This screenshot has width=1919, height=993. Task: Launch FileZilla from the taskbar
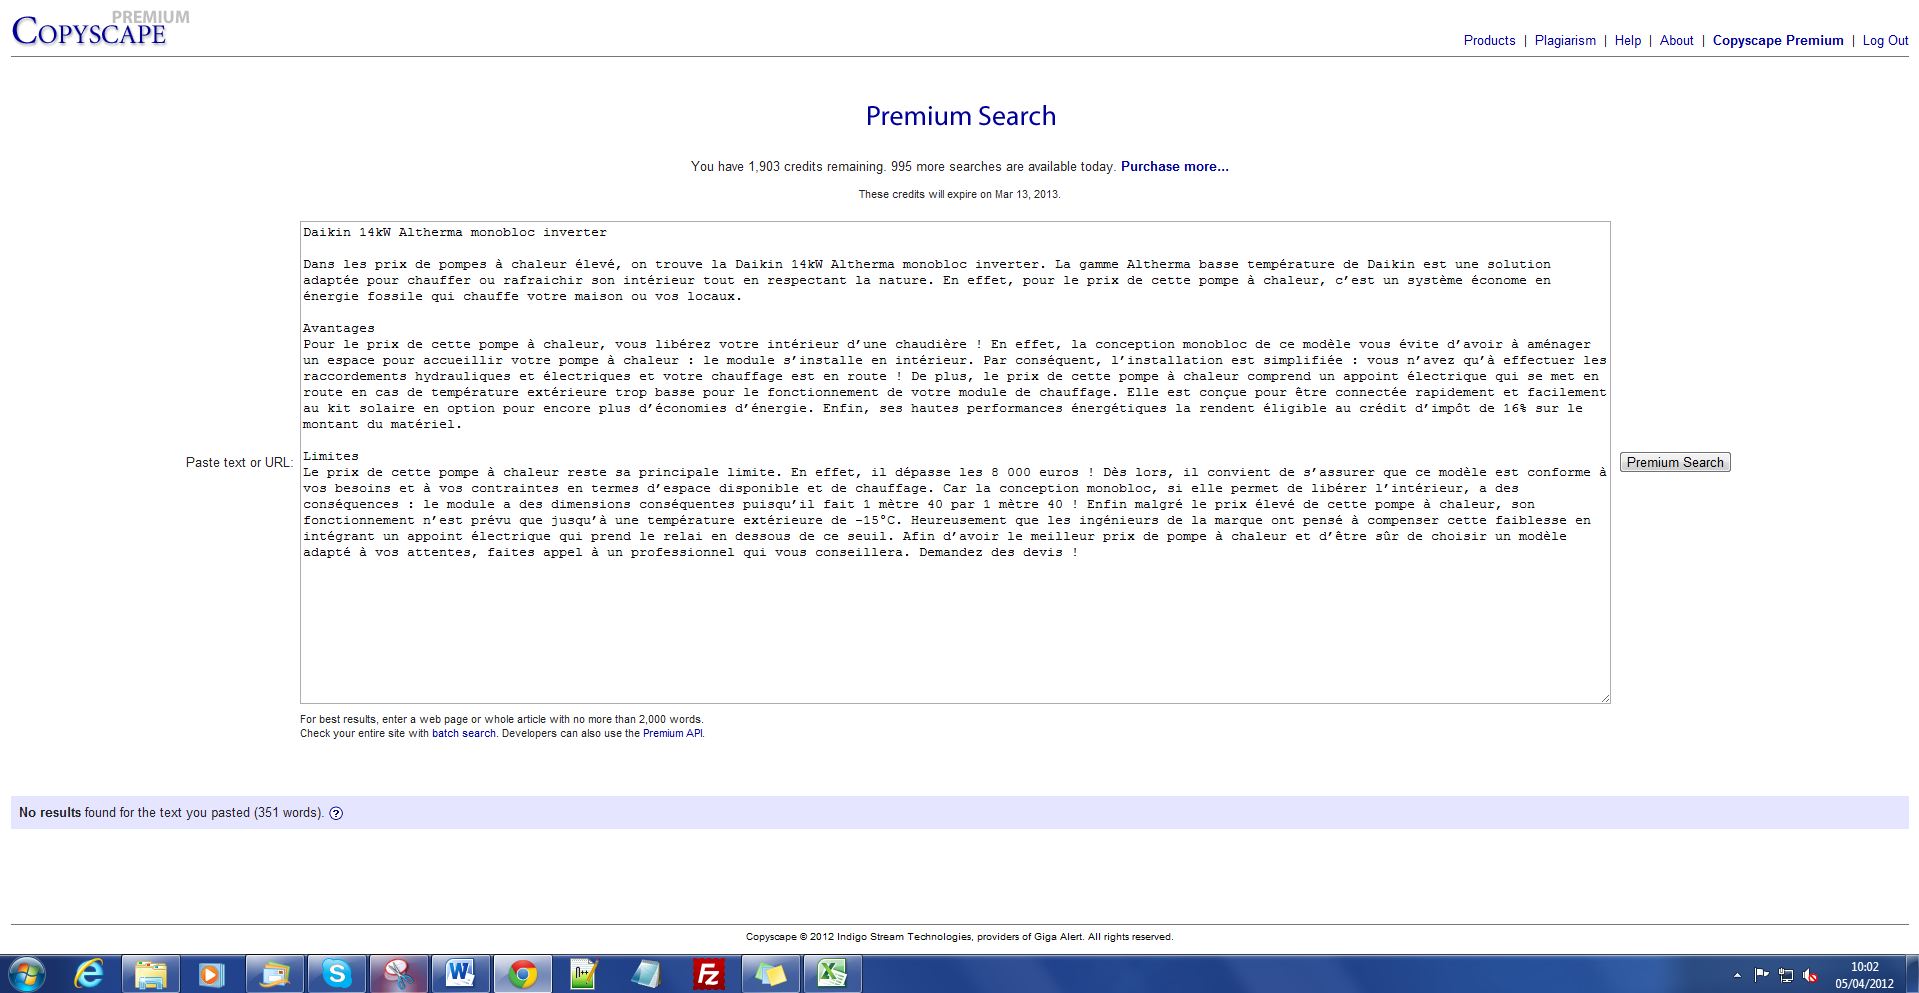click(x=708, y=973)
